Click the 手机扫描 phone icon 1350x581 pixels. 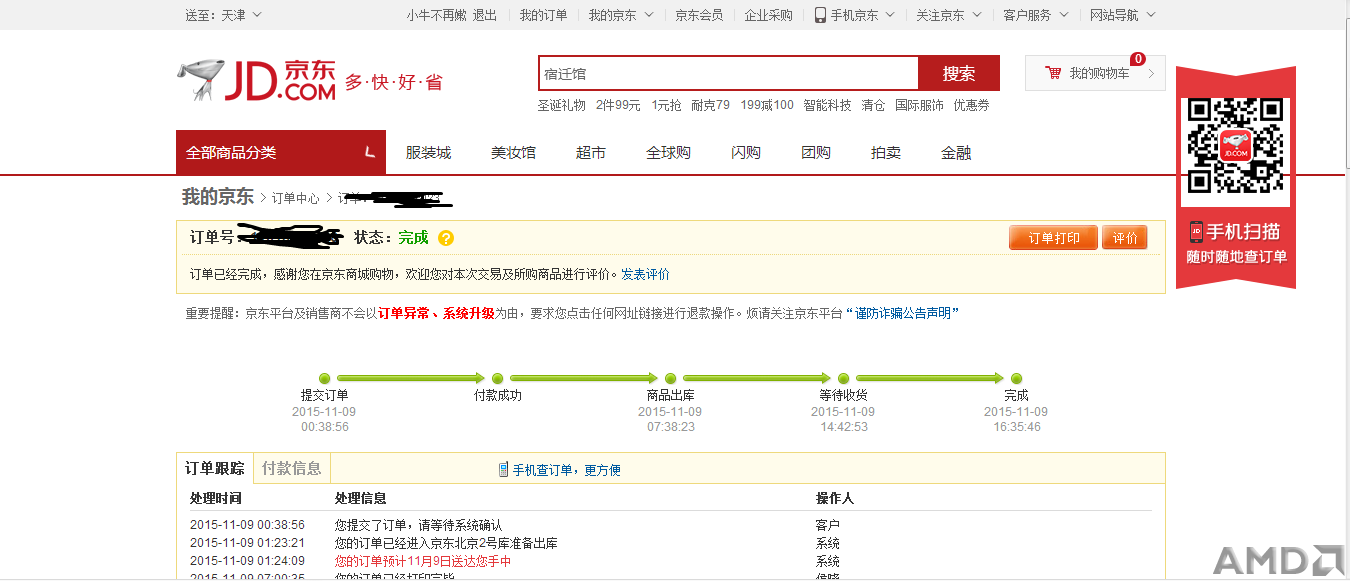(1196, 232)
